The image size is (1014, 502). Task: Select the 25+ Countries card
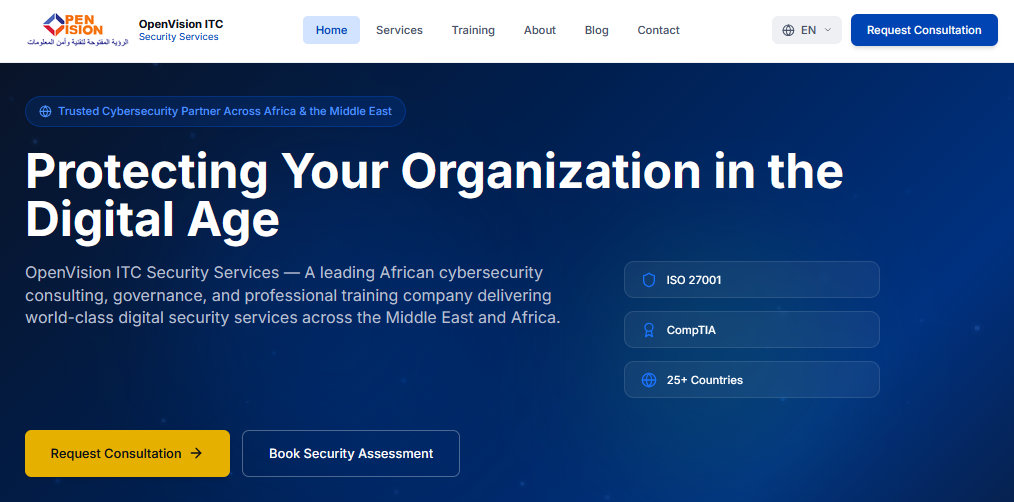751,380
